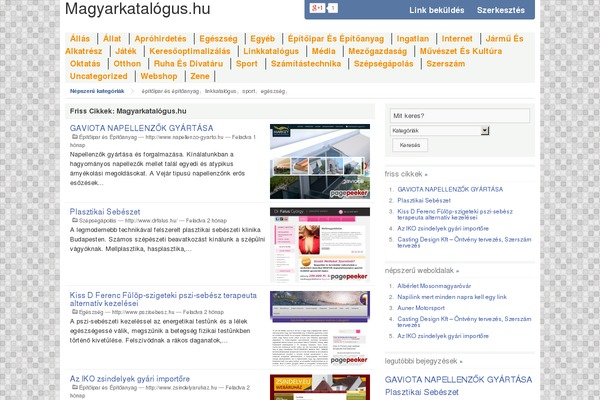
Task: Go to the Otthon category
Action: pyautogui.click(x=127, y=64)
